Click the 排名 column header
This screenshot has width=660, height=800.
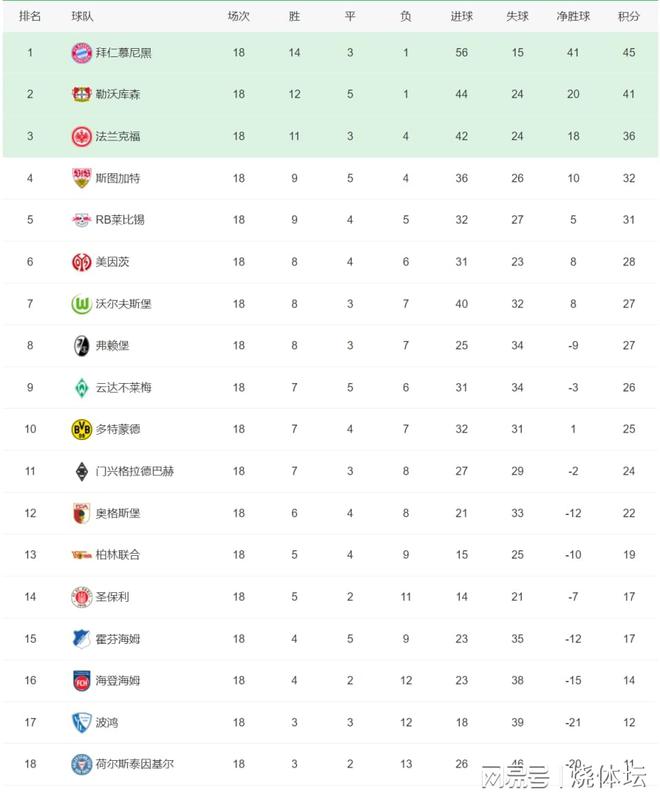point(30,16)
